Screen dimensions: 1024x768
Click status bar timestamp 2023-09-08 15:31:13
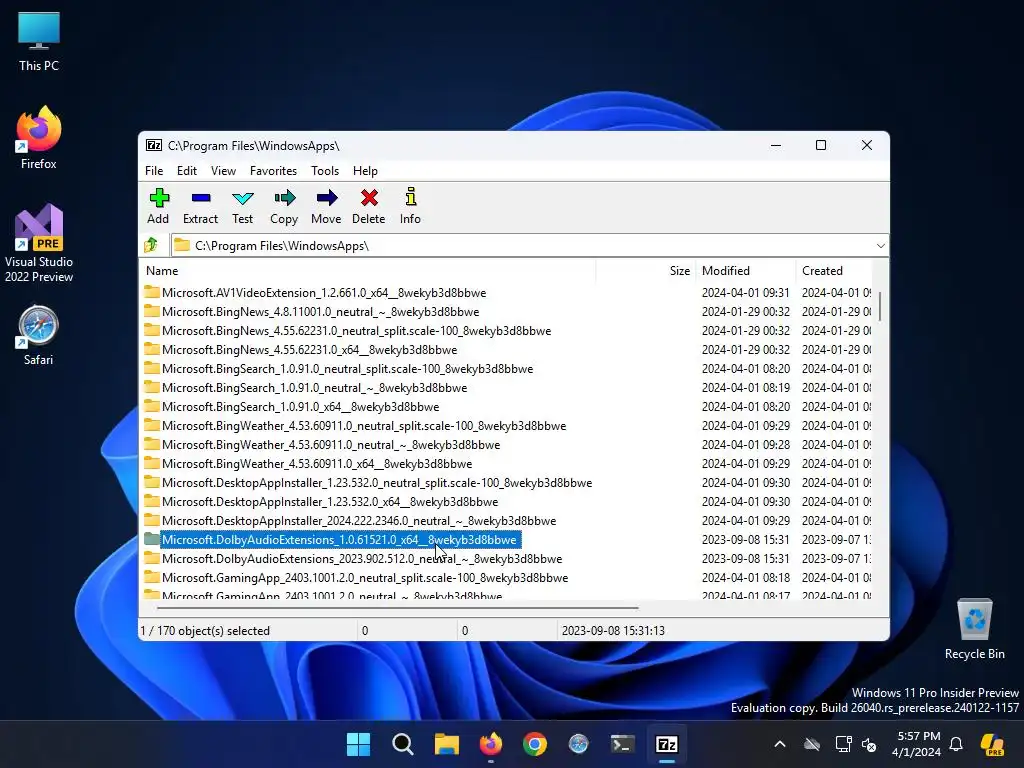click(613, 630)
